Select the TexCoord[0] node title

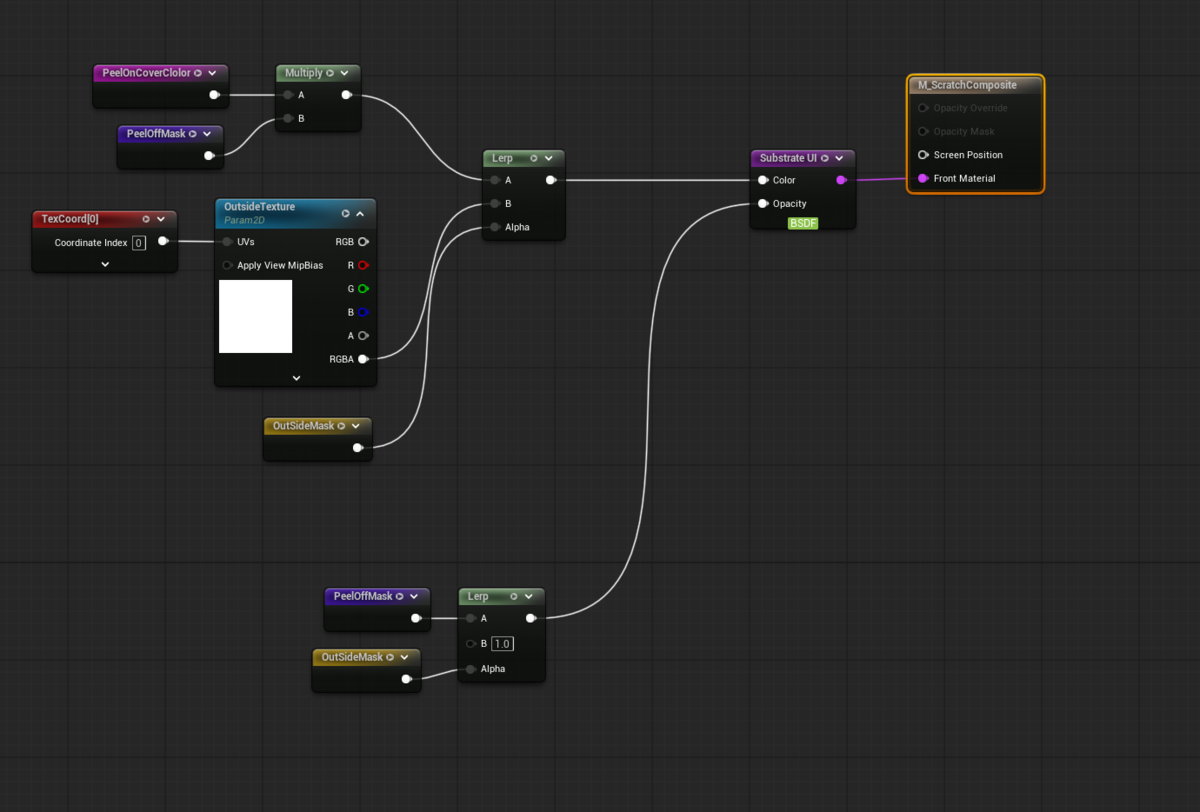(69, 218)
